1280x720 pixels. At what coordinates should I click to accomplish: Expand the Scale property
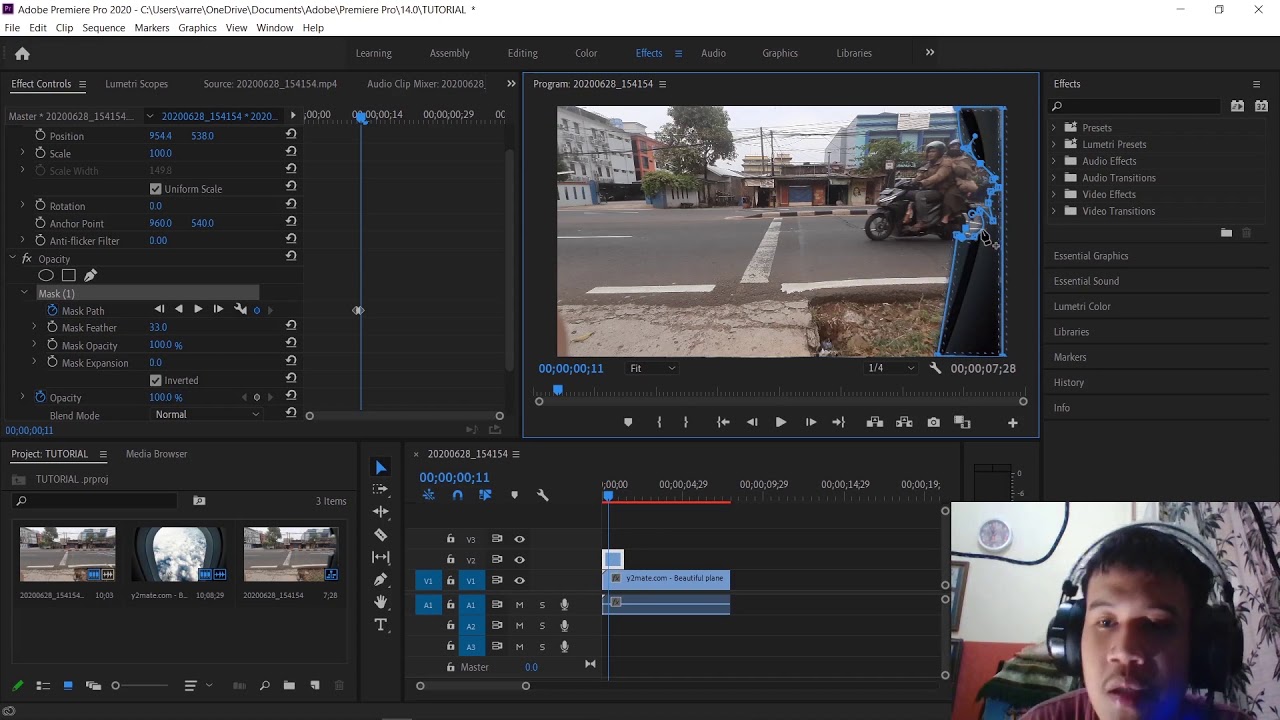point(23,153)
